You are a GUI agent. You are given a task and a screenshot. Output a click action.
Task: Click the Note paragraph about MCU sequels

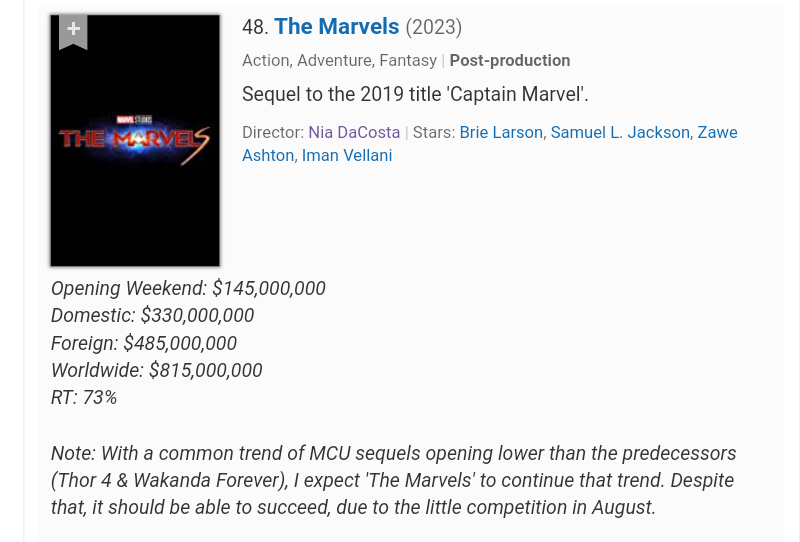393,480
